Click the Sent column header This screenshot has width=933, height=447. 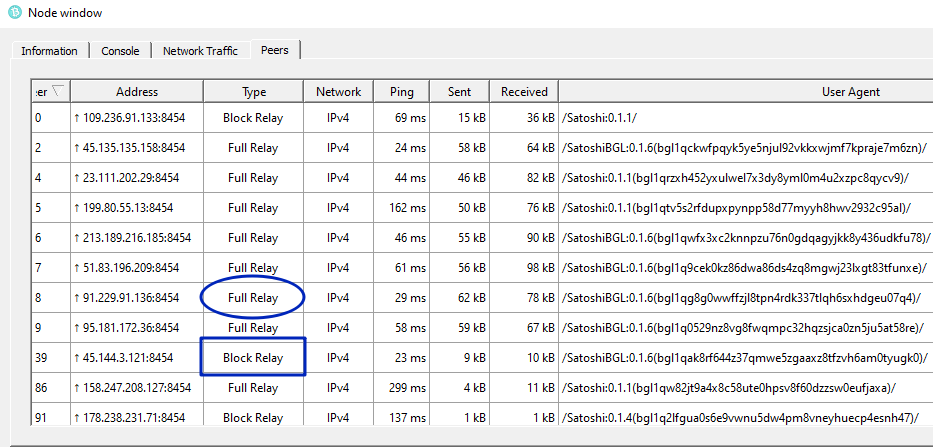tap(459, 92)
